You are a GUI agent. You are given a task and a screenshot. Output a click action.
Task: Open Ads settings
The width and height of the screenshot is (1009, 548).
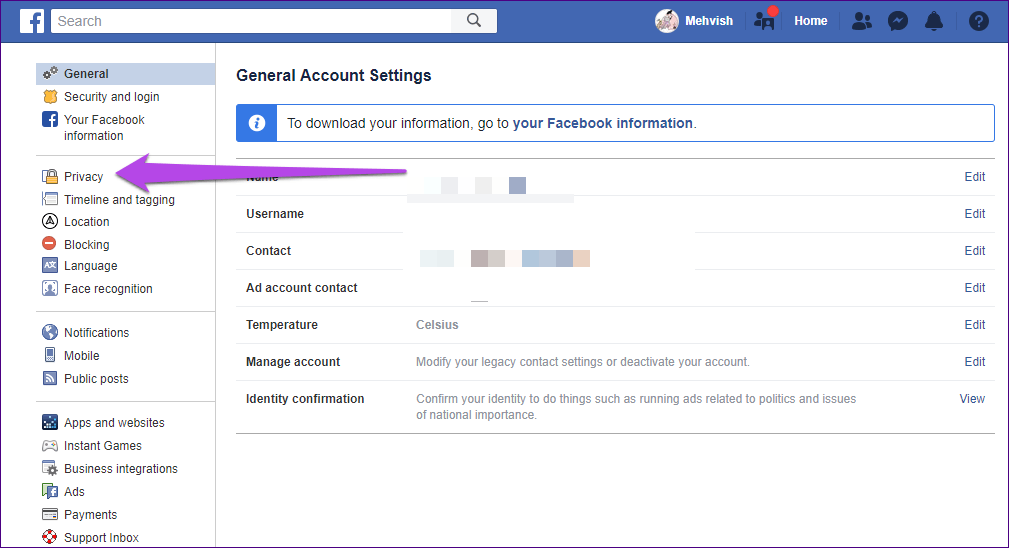pyautogui.click(x=74, y=491)
